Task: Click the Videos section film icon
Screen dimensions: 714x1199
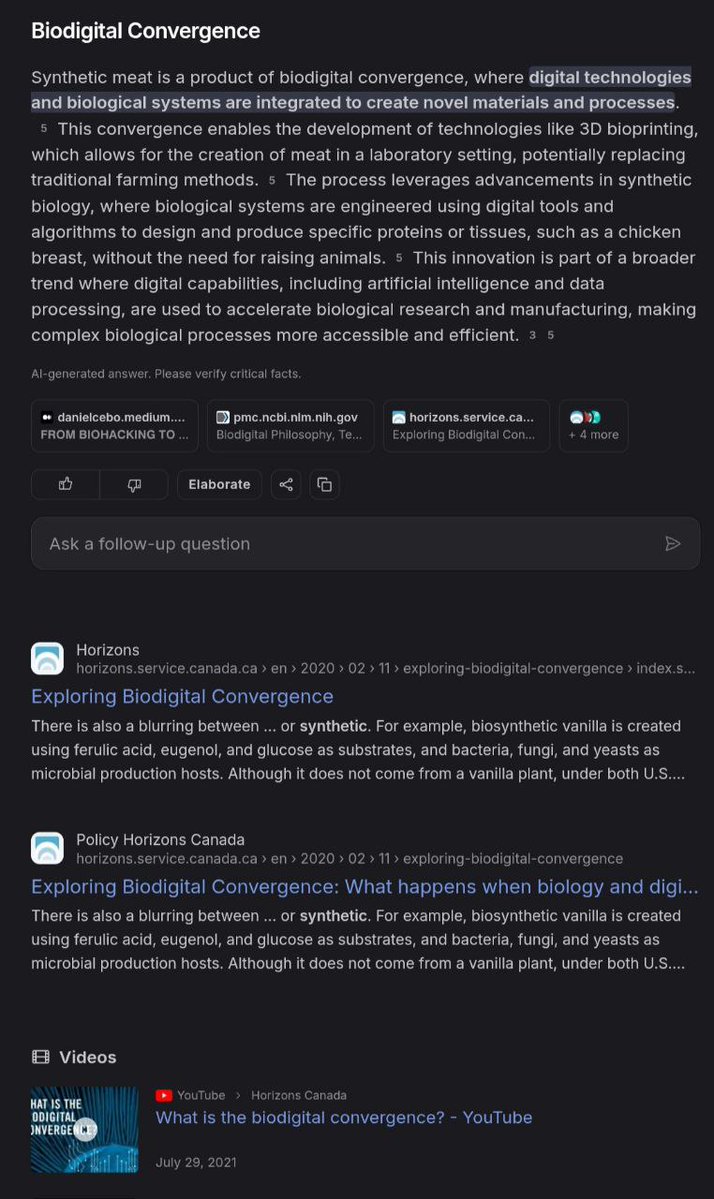Action: click(x=40, y=1057)
